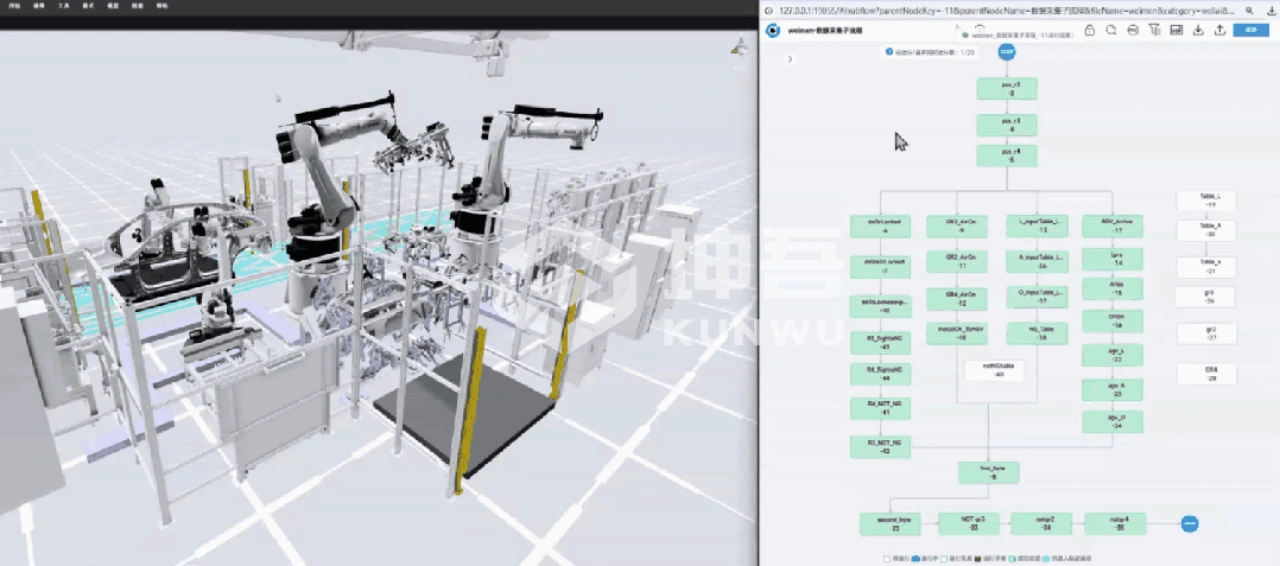The width and height of the screenshot is (1280, 566).
Task: Expand the left side panel chevron
Action: click(790, 59)
